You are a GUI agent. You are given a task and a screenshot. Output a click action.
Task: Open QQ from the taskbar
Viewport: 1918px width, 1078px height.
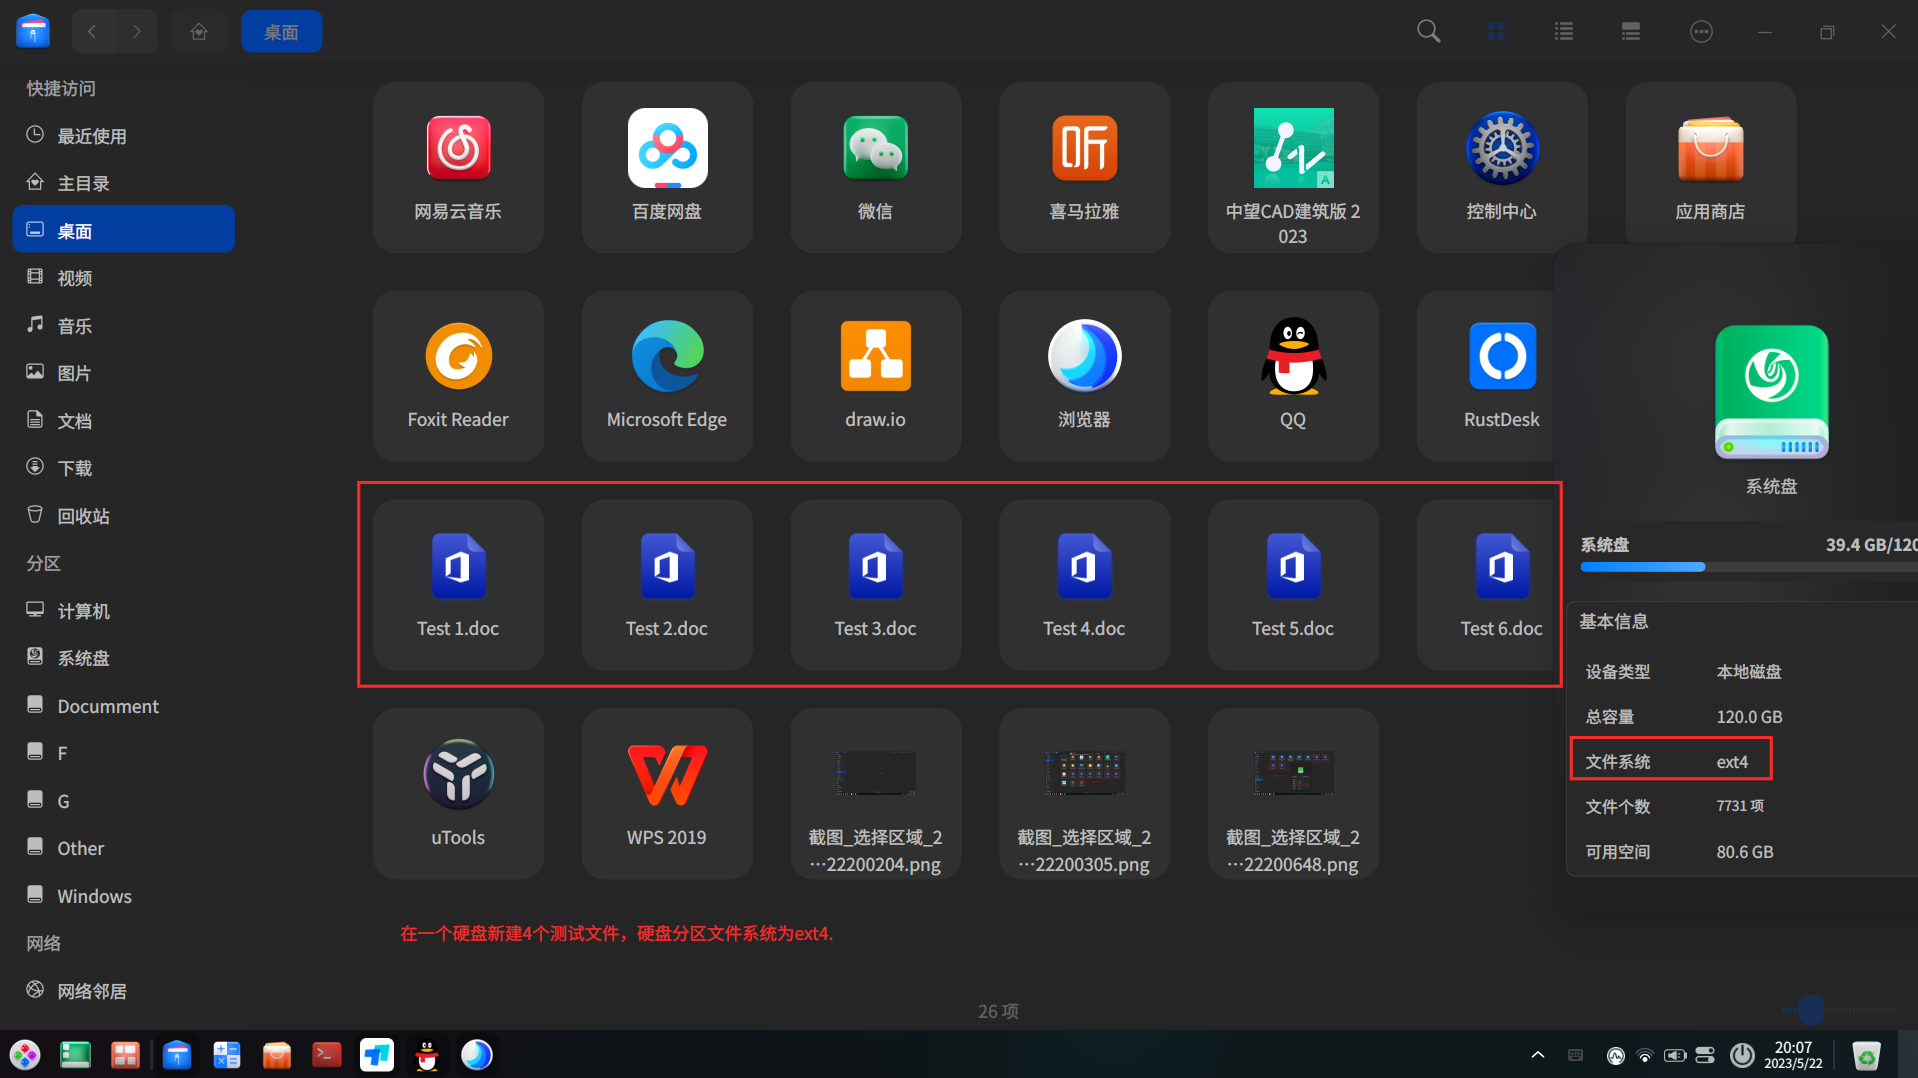(427, 1054)
